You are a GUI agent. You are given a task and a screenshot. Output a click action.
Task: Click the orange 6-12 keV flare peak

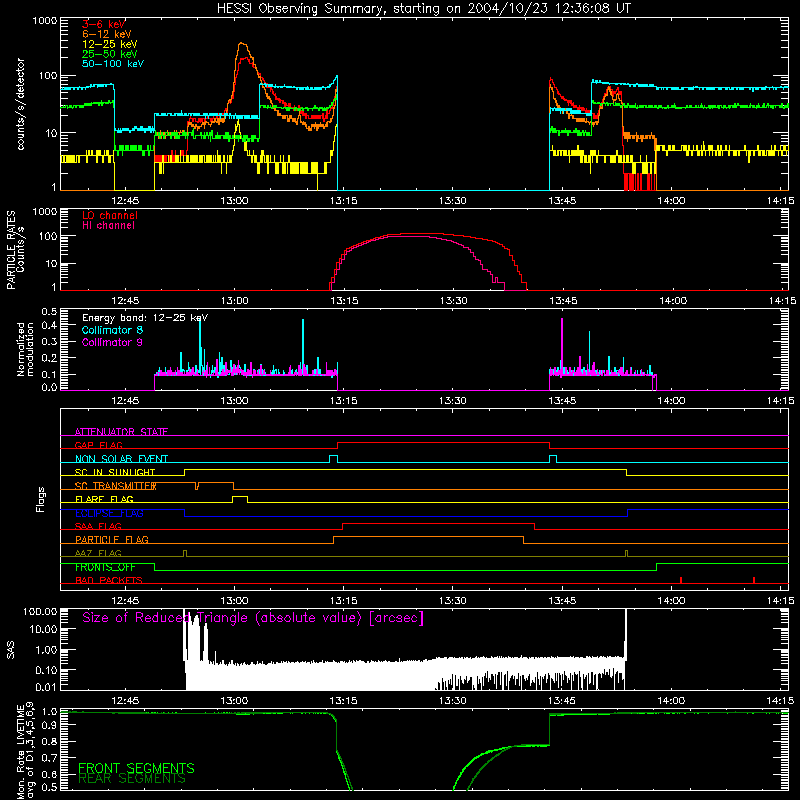[242, 44]
